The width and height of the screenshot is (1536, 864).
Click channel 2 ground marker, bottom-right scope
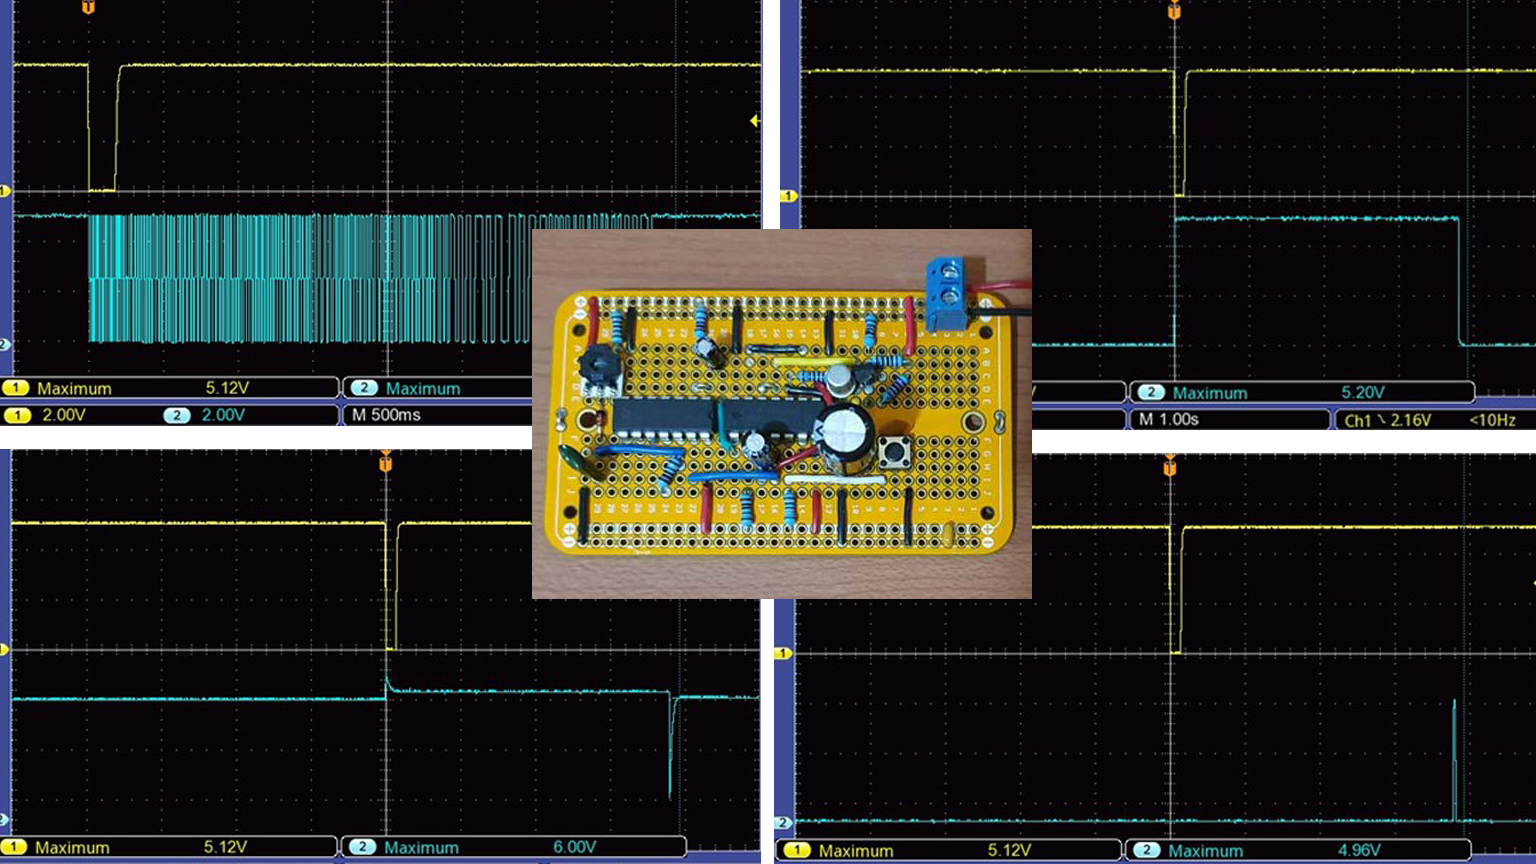click(784, 823)
